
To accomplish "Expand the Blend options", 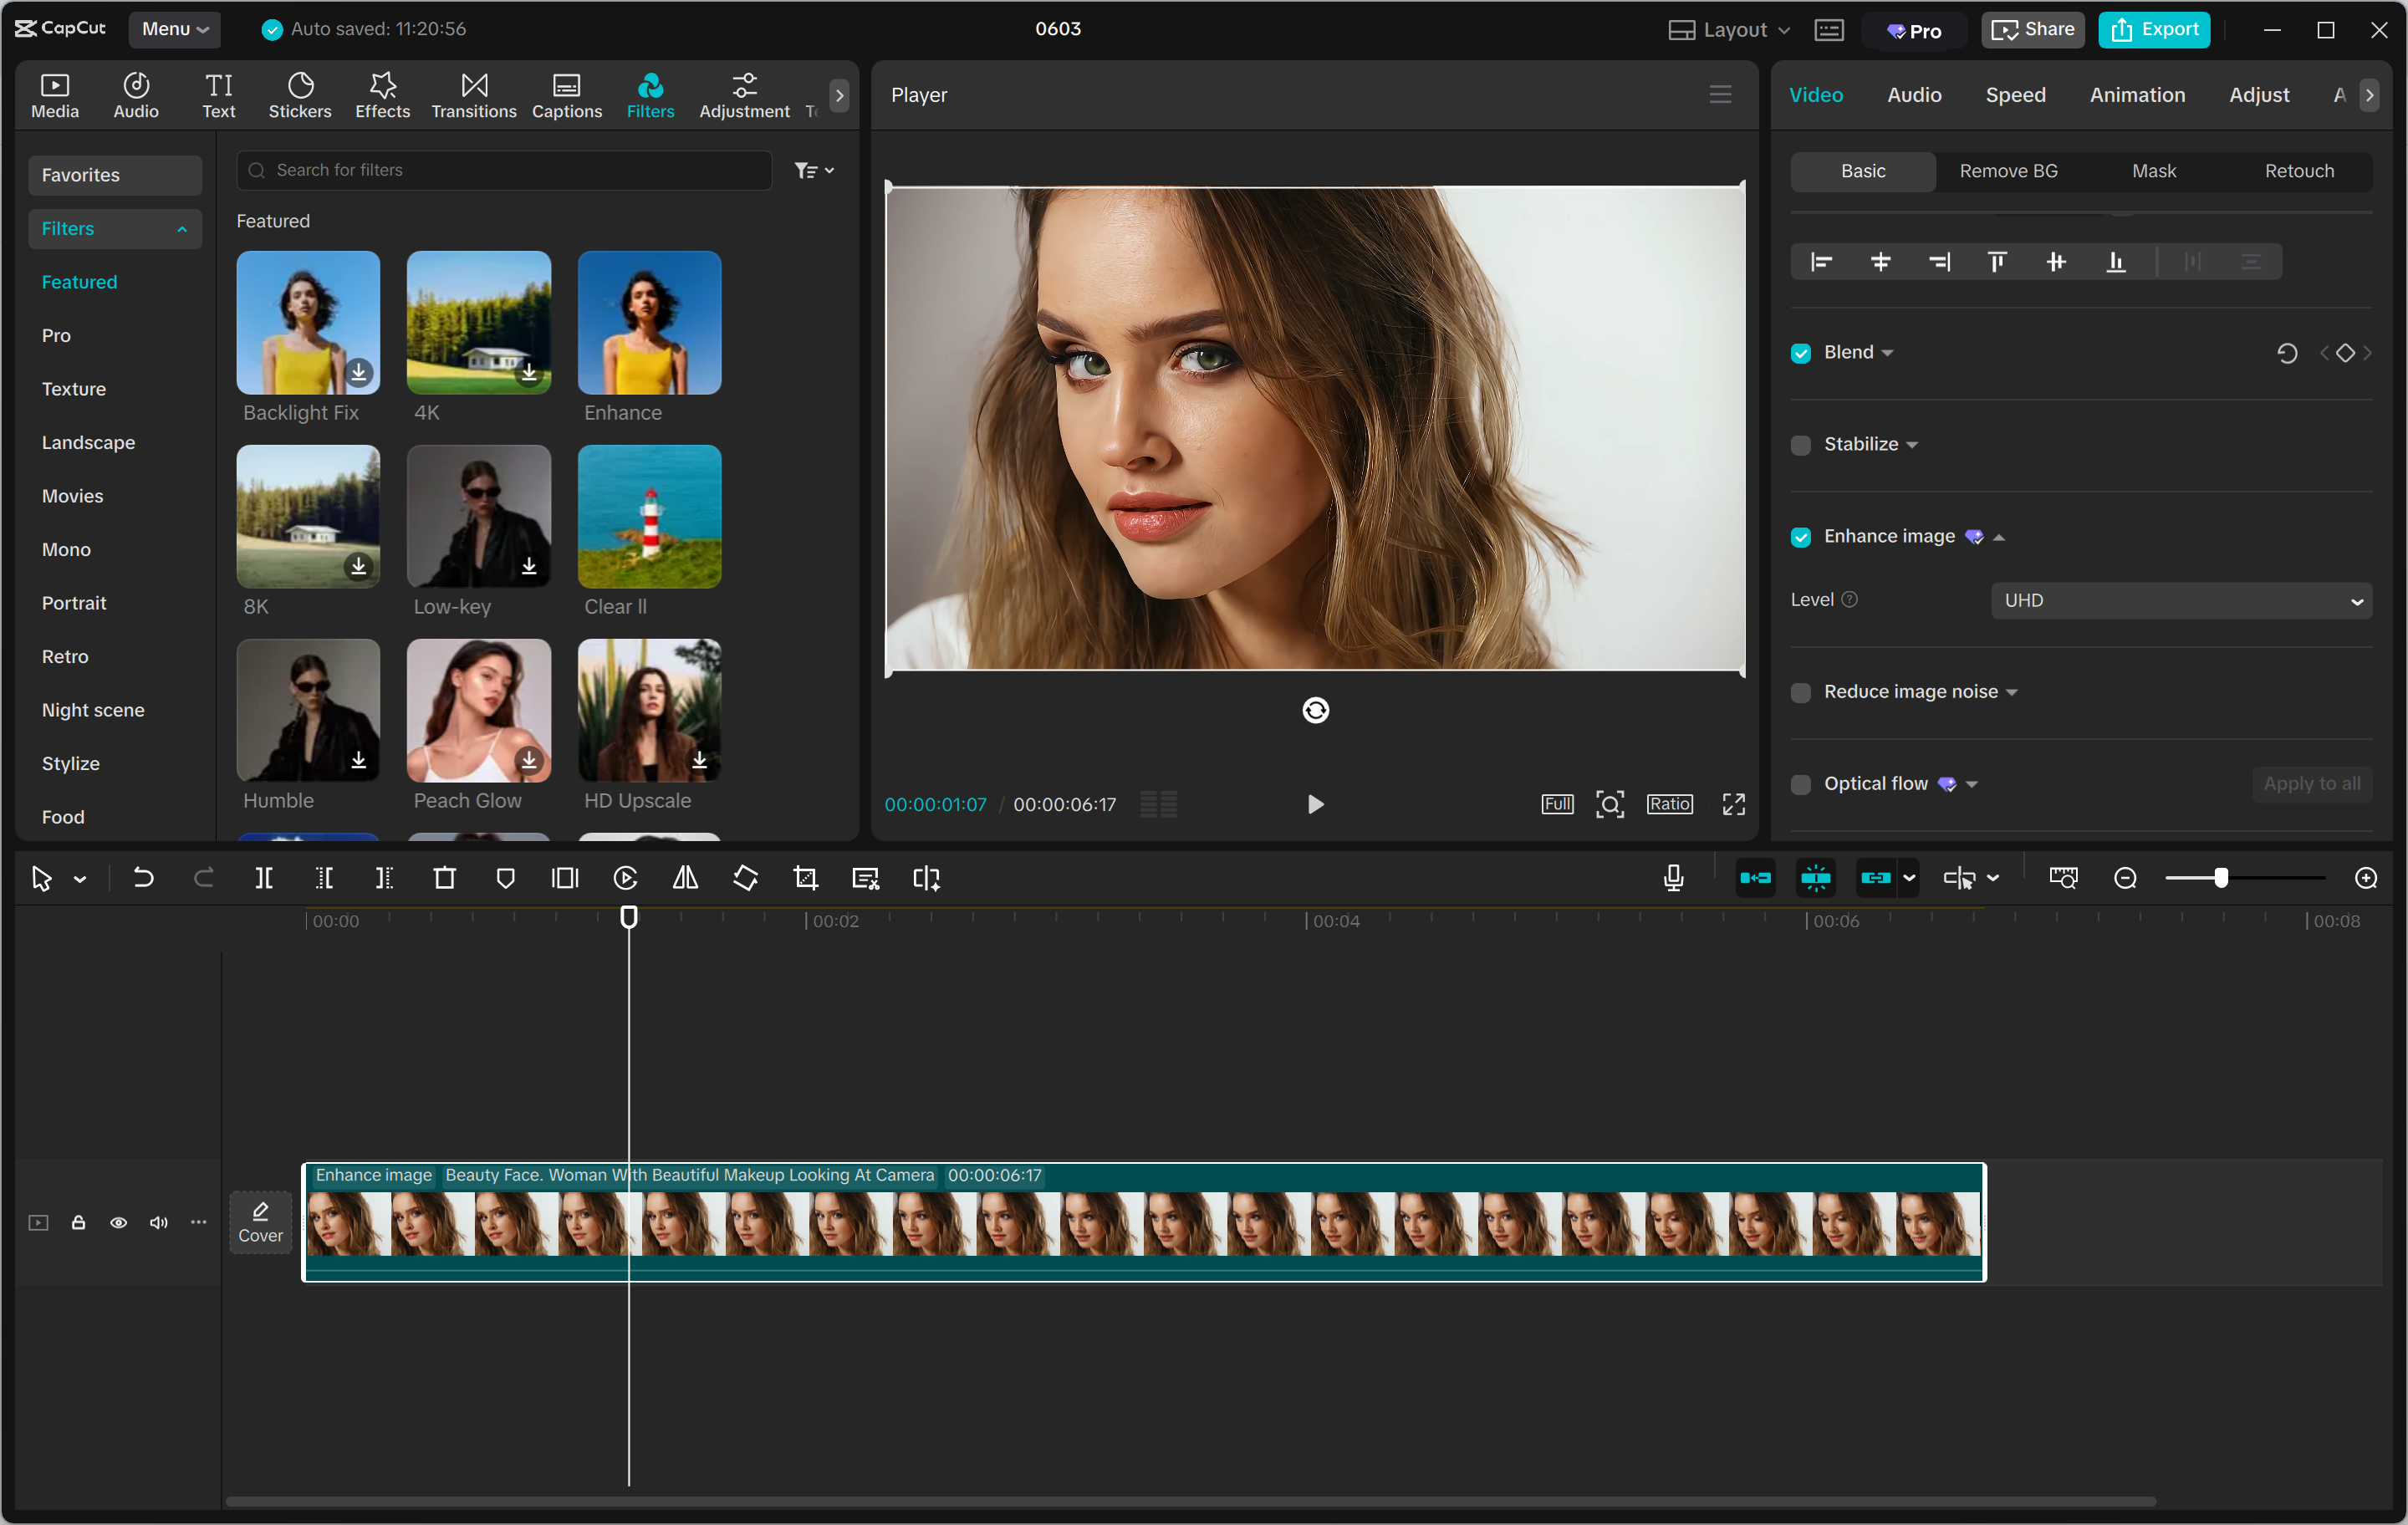I will [1888, 352].
